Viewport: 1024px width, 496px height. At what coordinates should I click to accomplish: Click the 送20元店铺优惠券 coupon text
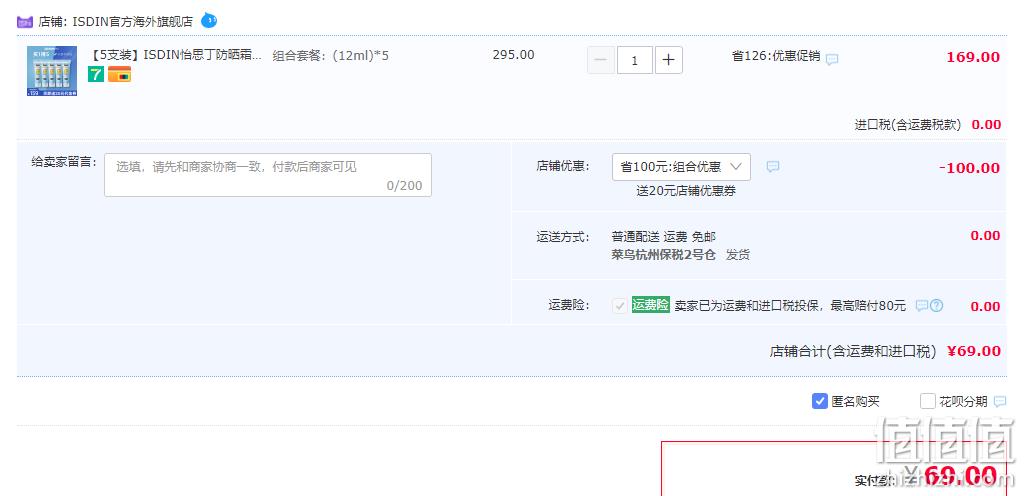[x=686, y=191]
